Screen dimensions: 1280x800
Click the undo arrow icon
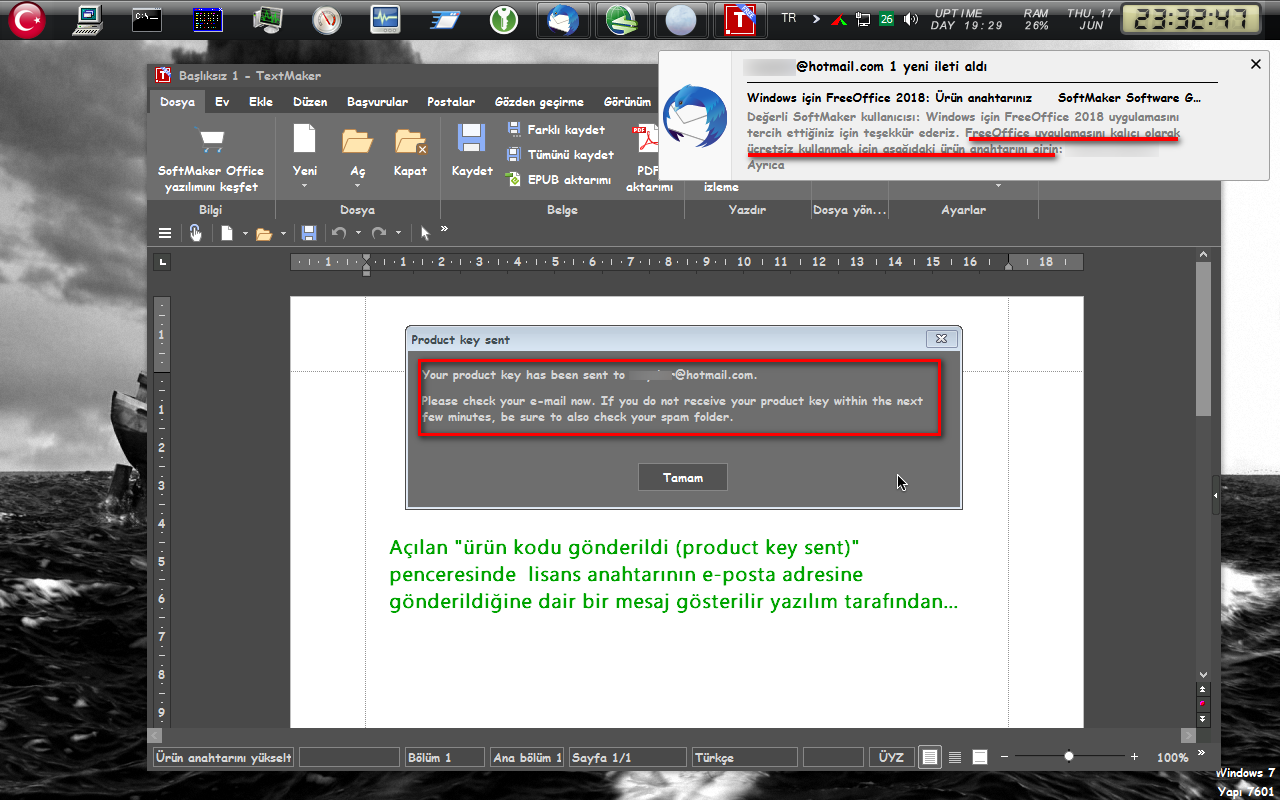coord(339,233)
